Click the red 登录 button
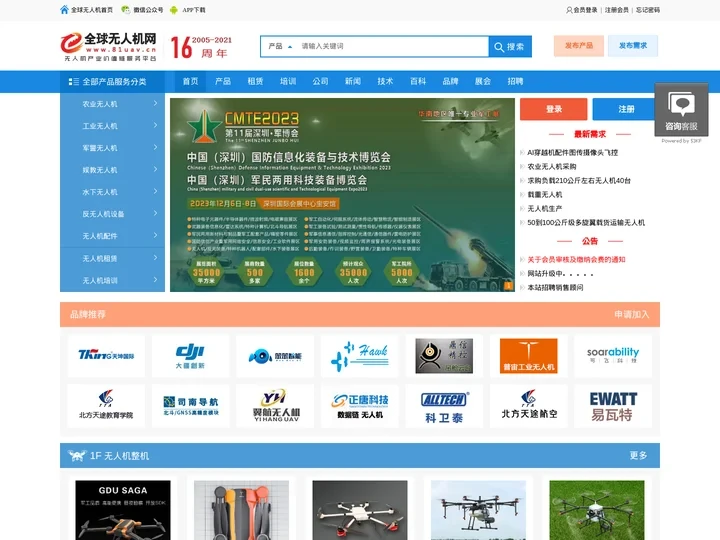Viewport: 720px width, 540px height. tap(554, 109)
